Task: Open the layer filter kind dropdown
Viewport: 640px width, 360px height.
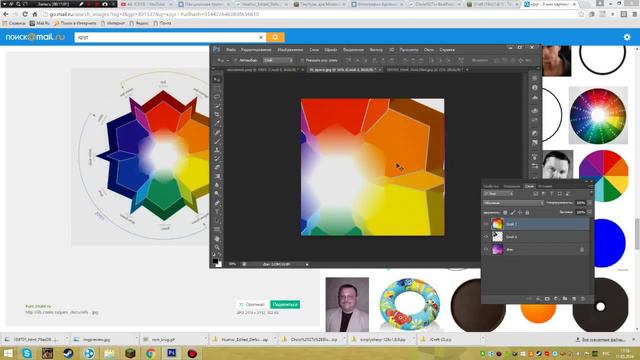Action: (x=498, y=193)
